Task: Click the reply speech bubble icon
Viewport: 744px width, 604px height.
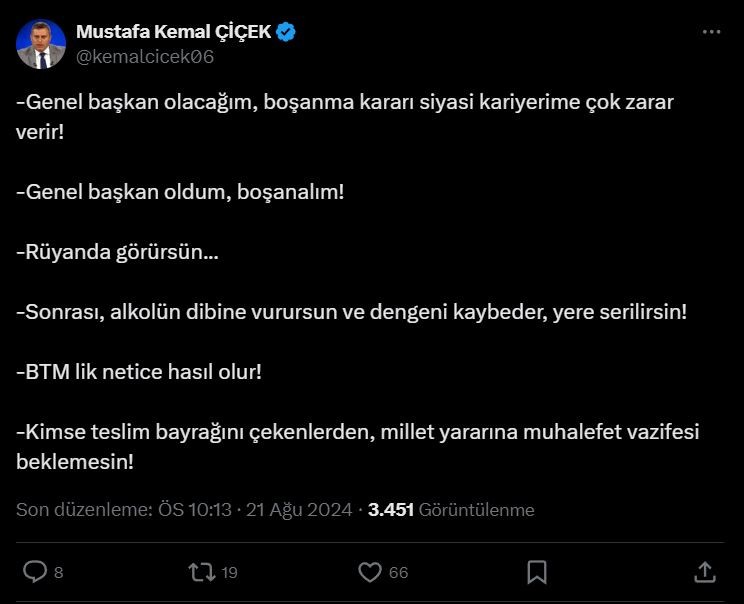Action: click(35, 571)
